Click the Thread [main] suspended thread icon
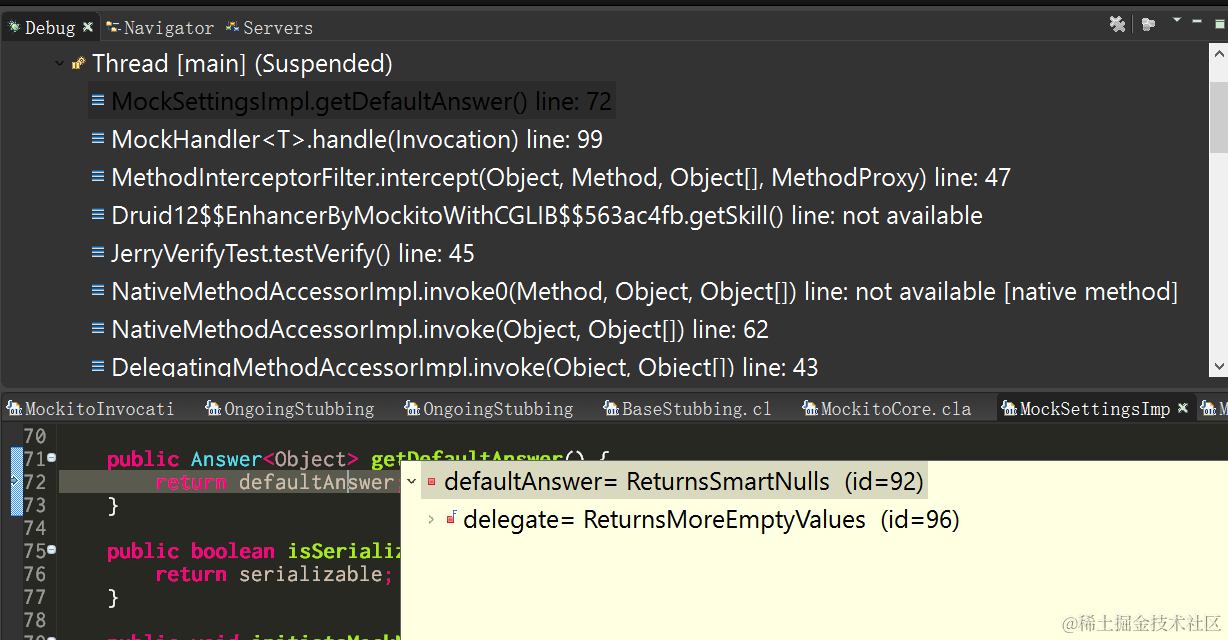Image resolution: width=1228 pixels, height=640 pixels. click(x=79, y=64)
